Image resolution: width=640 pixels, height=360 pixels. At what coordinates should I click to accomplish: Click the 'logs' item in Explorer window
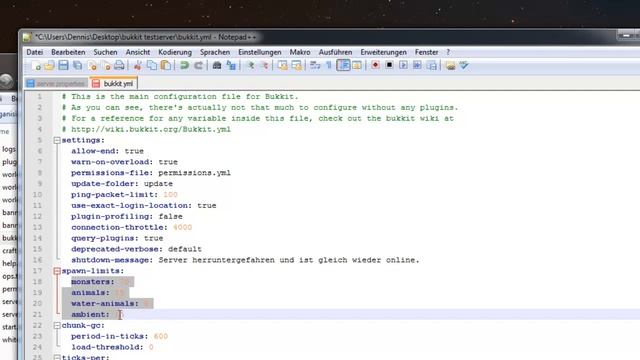pos(9,149)
